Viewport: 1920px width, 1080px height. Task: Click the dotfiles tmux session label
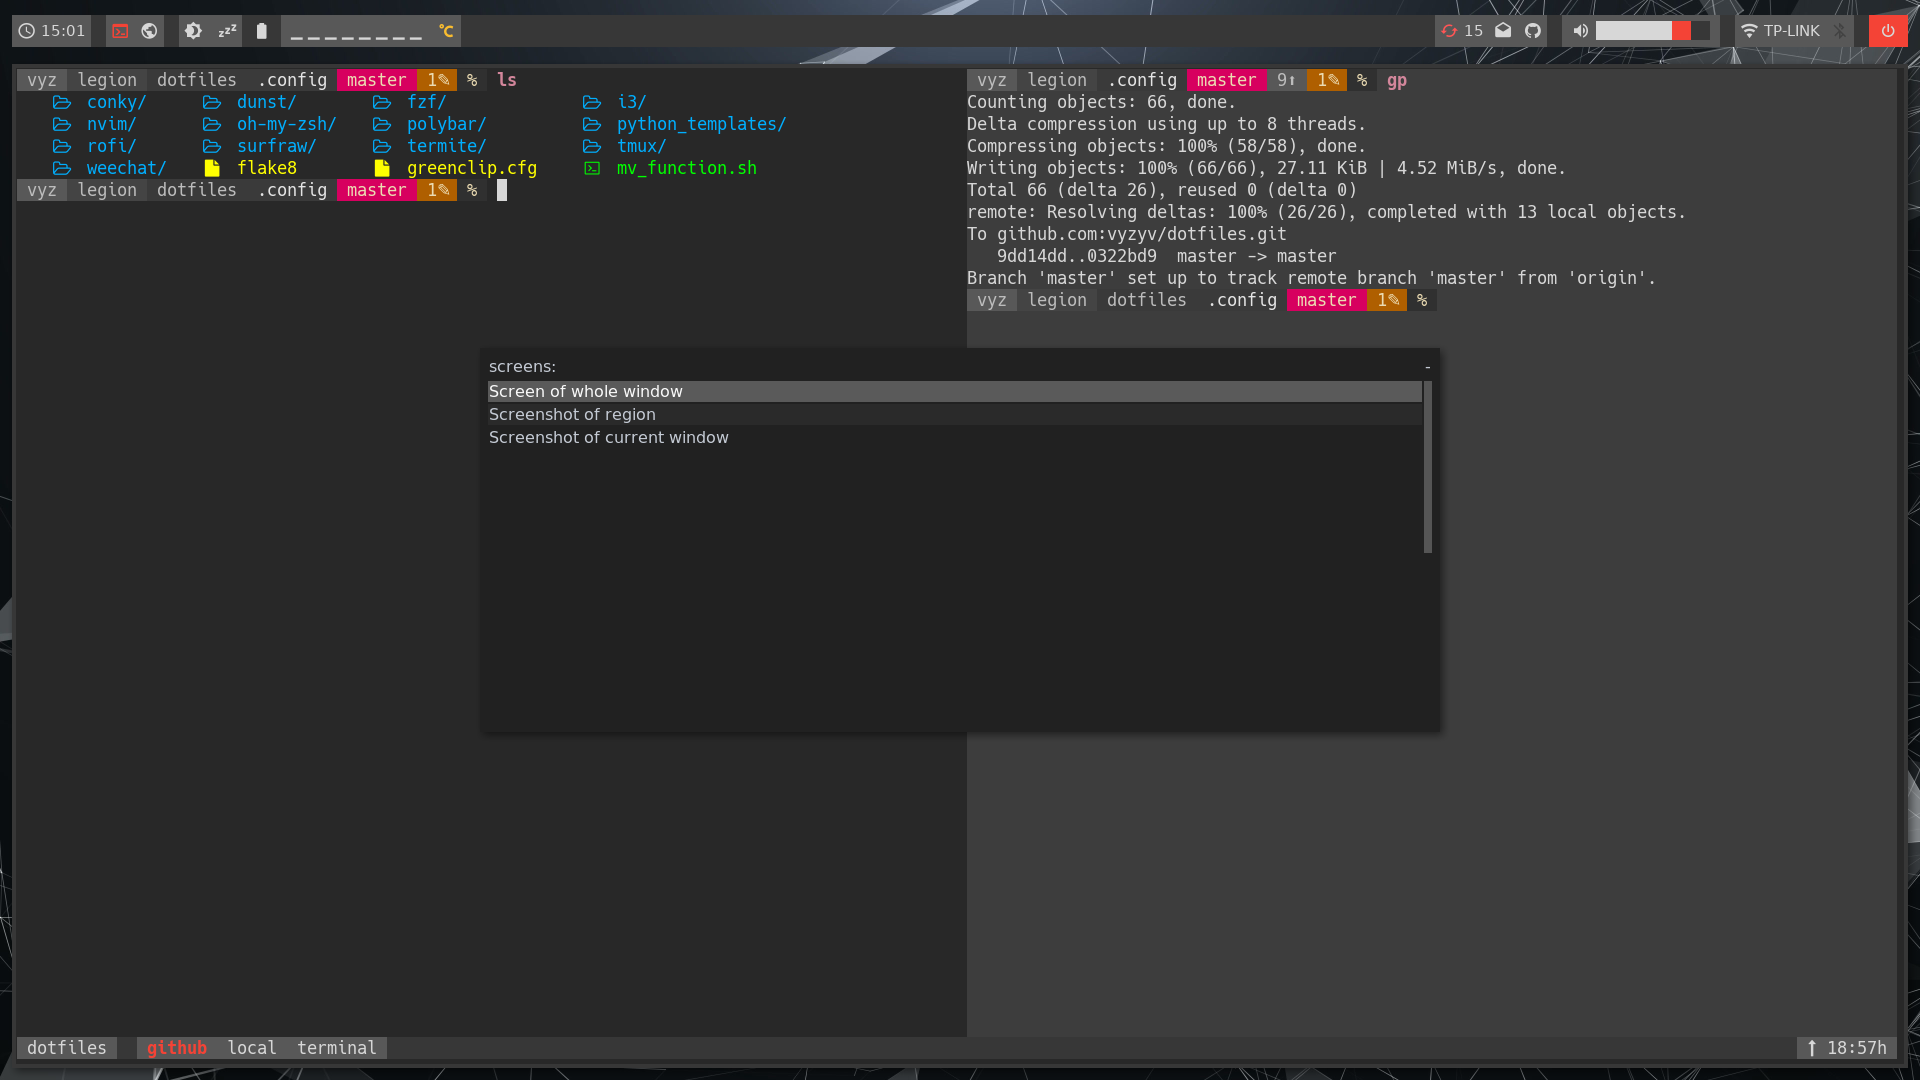(67, 1048)
